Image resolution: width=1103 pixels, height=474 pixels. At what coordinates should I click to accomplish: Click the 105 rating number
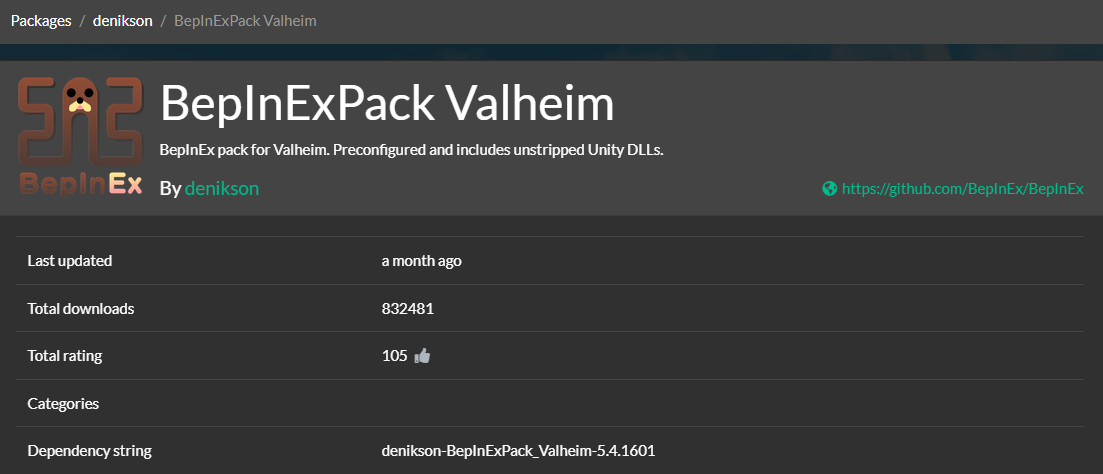click(x=394, y=355)
